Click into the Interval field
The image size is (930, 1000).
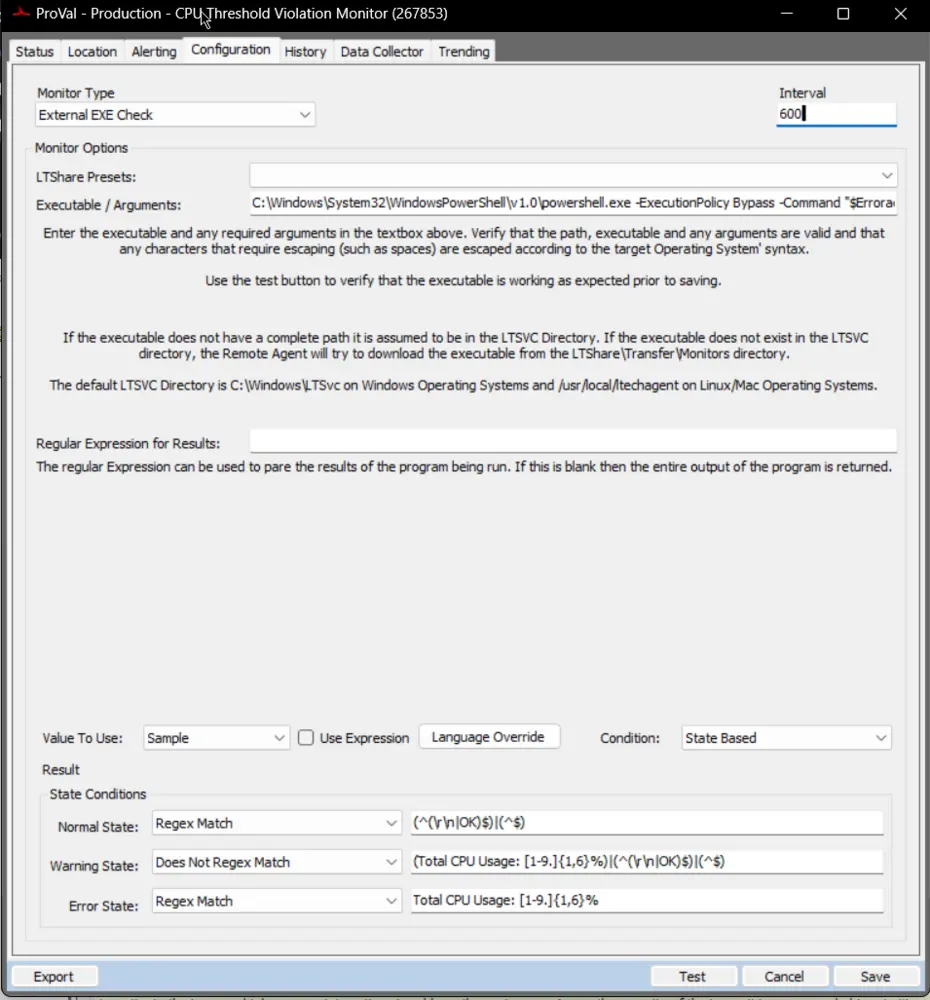836,114
